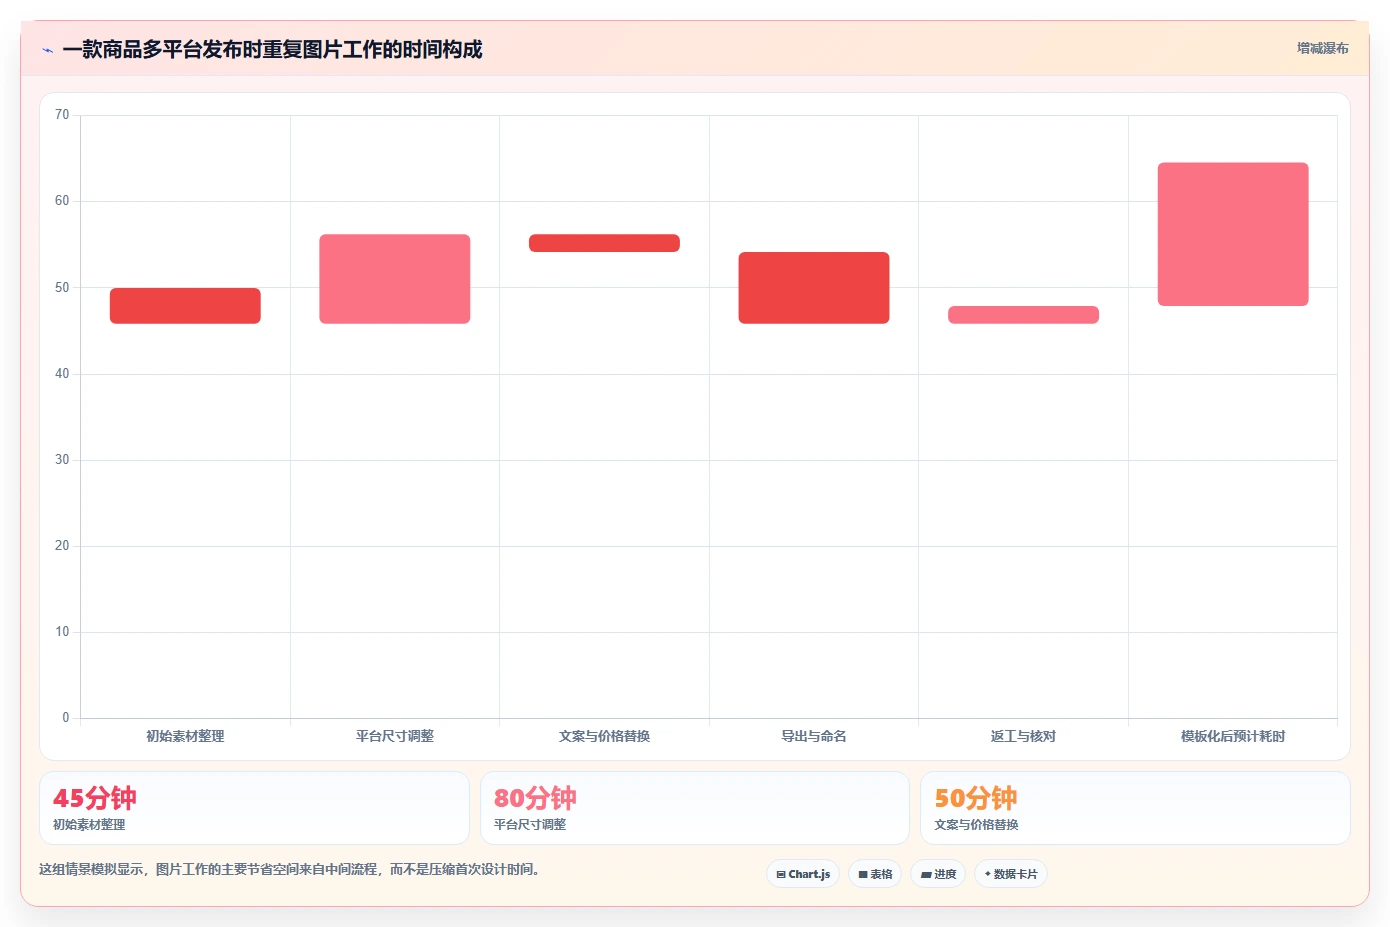Image resolution: width=1390 pixels, height=927 pixels.
Task: Click the x-axis label 平台尺寸调整
Action: (395, 736)
